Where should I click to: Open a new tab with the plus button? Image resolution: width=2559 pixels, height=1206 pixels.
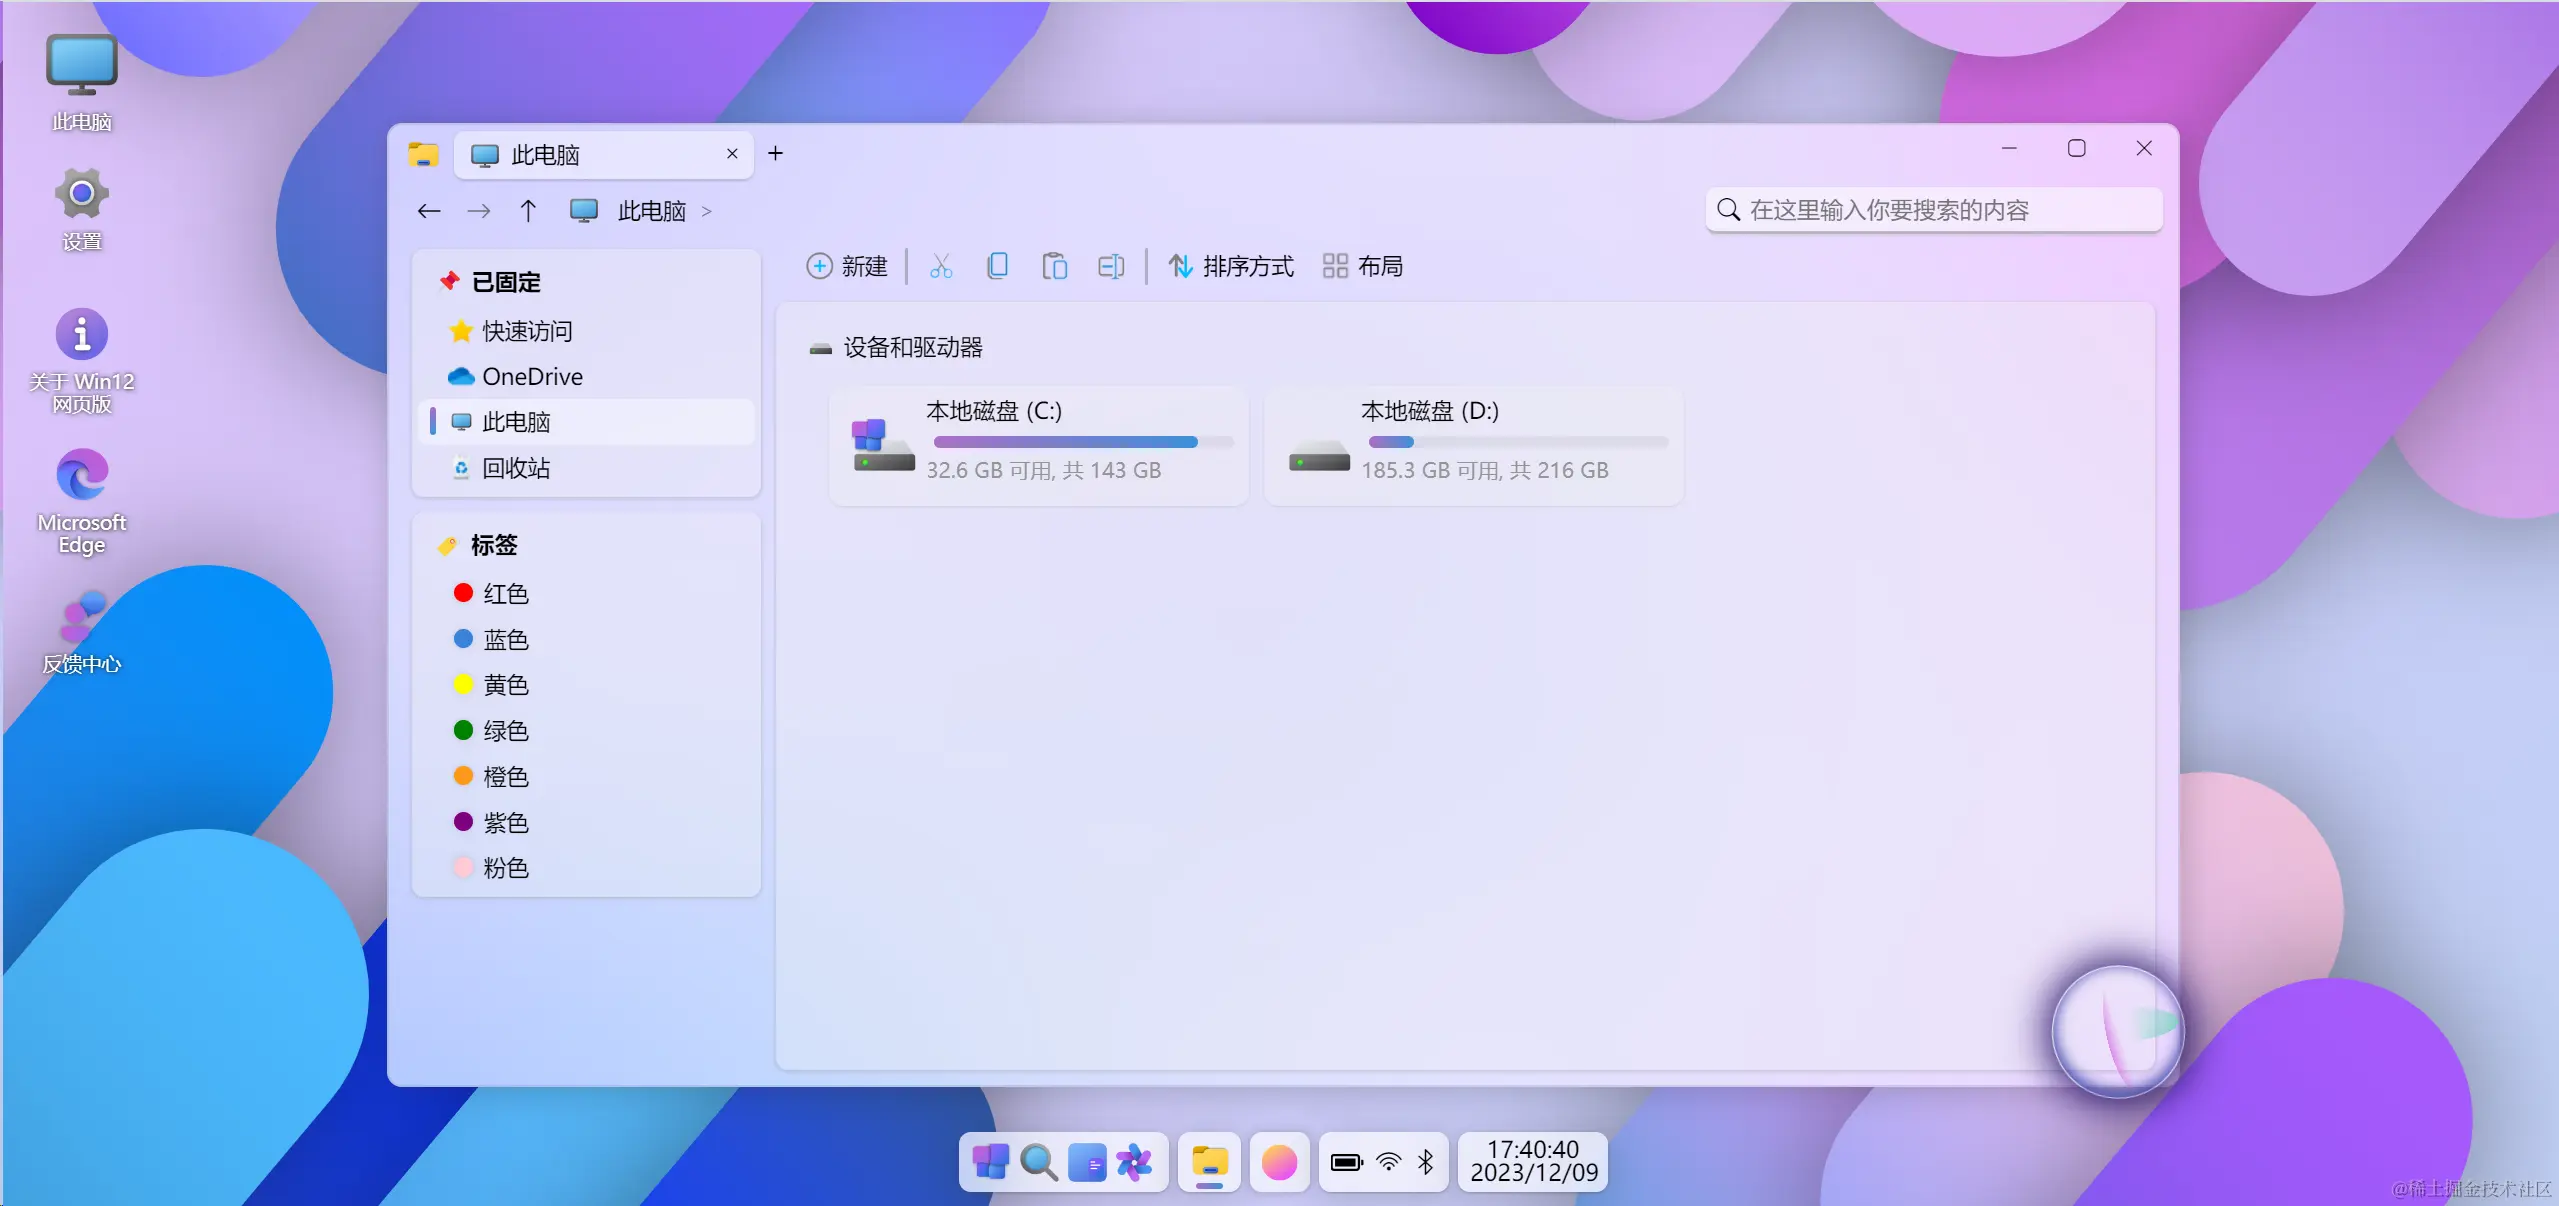coord(775,154)
